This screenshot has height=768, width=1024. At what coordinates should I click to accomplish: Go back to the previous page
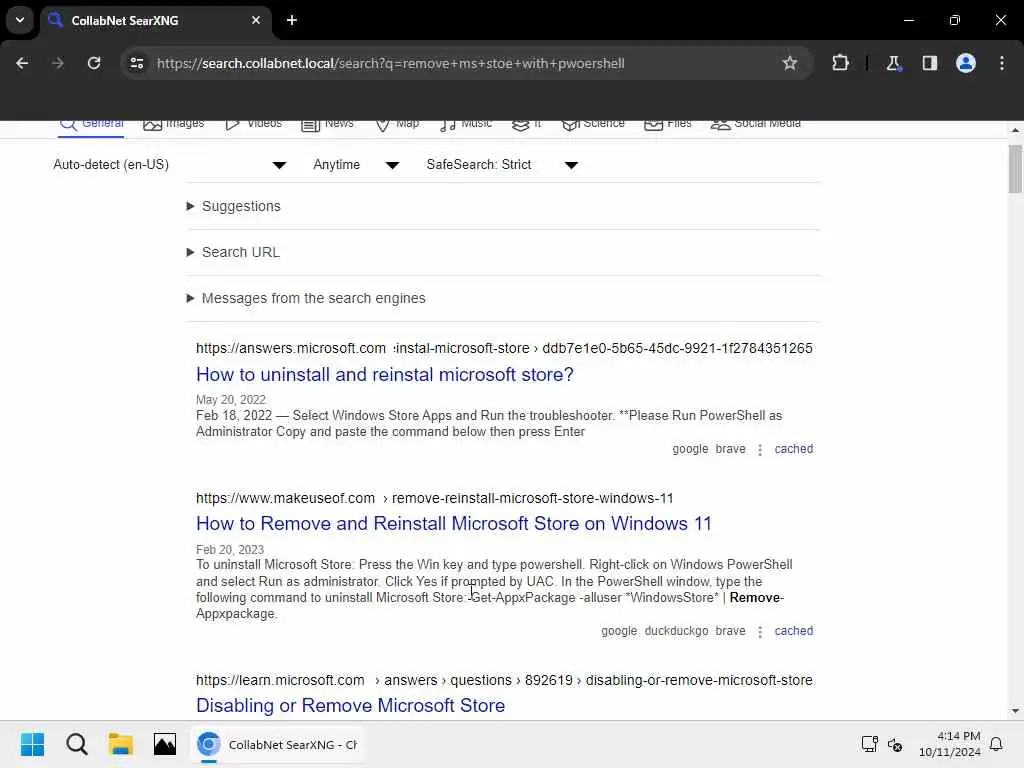click(x=22, y=63)
